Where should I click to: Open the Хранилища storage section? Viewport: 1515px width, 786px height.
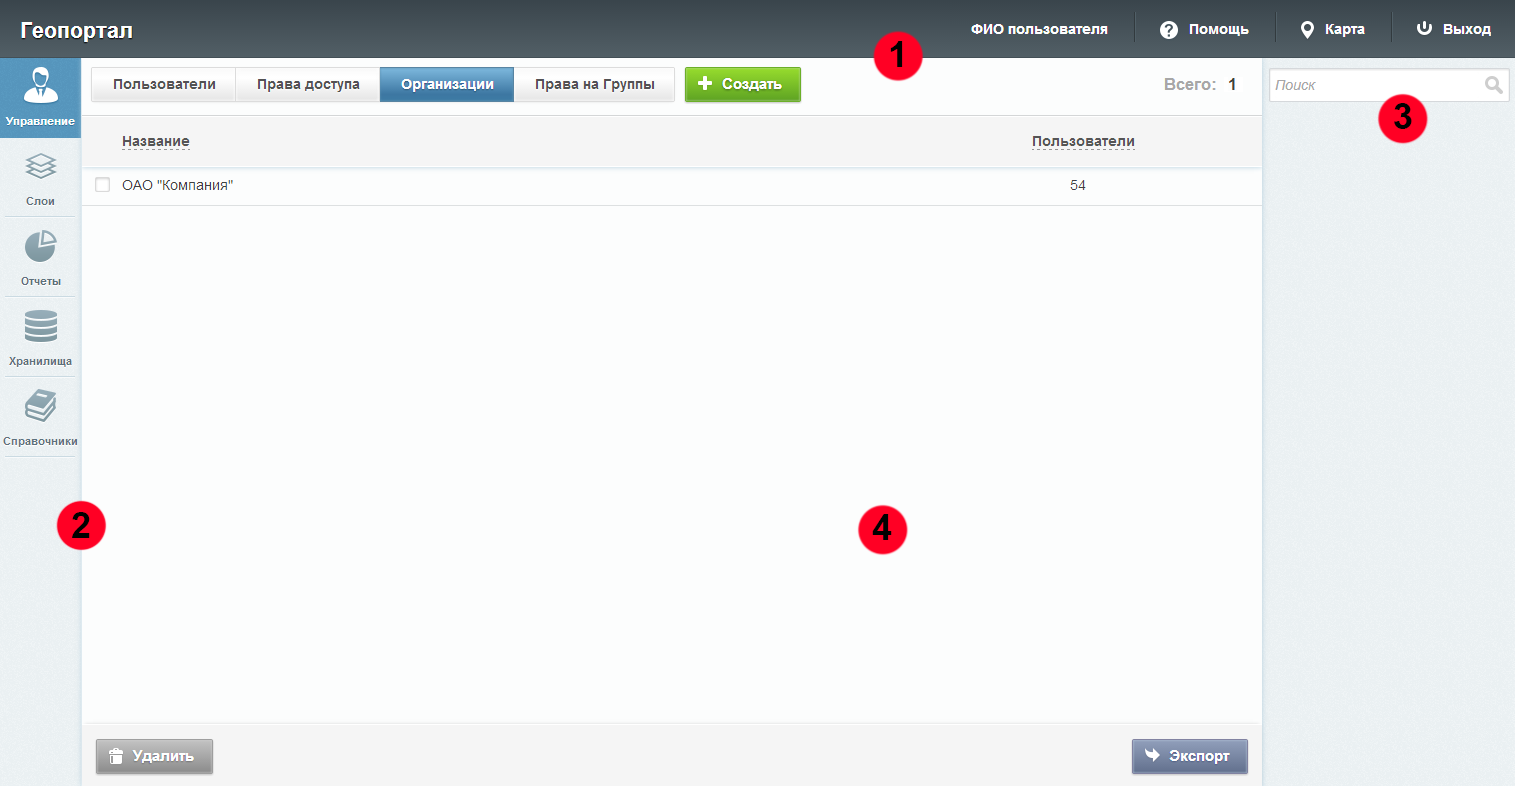[40, 338]
